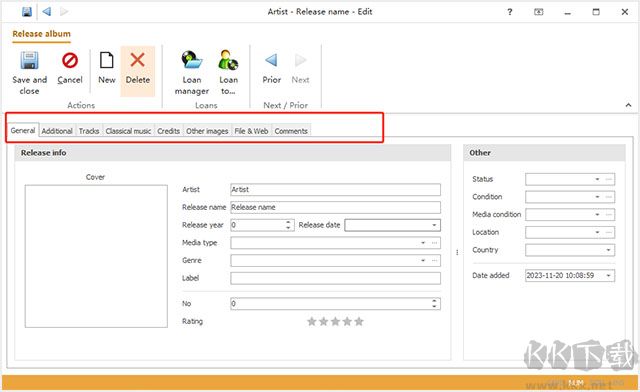
Task: Click the Save and close icon
Action: 29,60
